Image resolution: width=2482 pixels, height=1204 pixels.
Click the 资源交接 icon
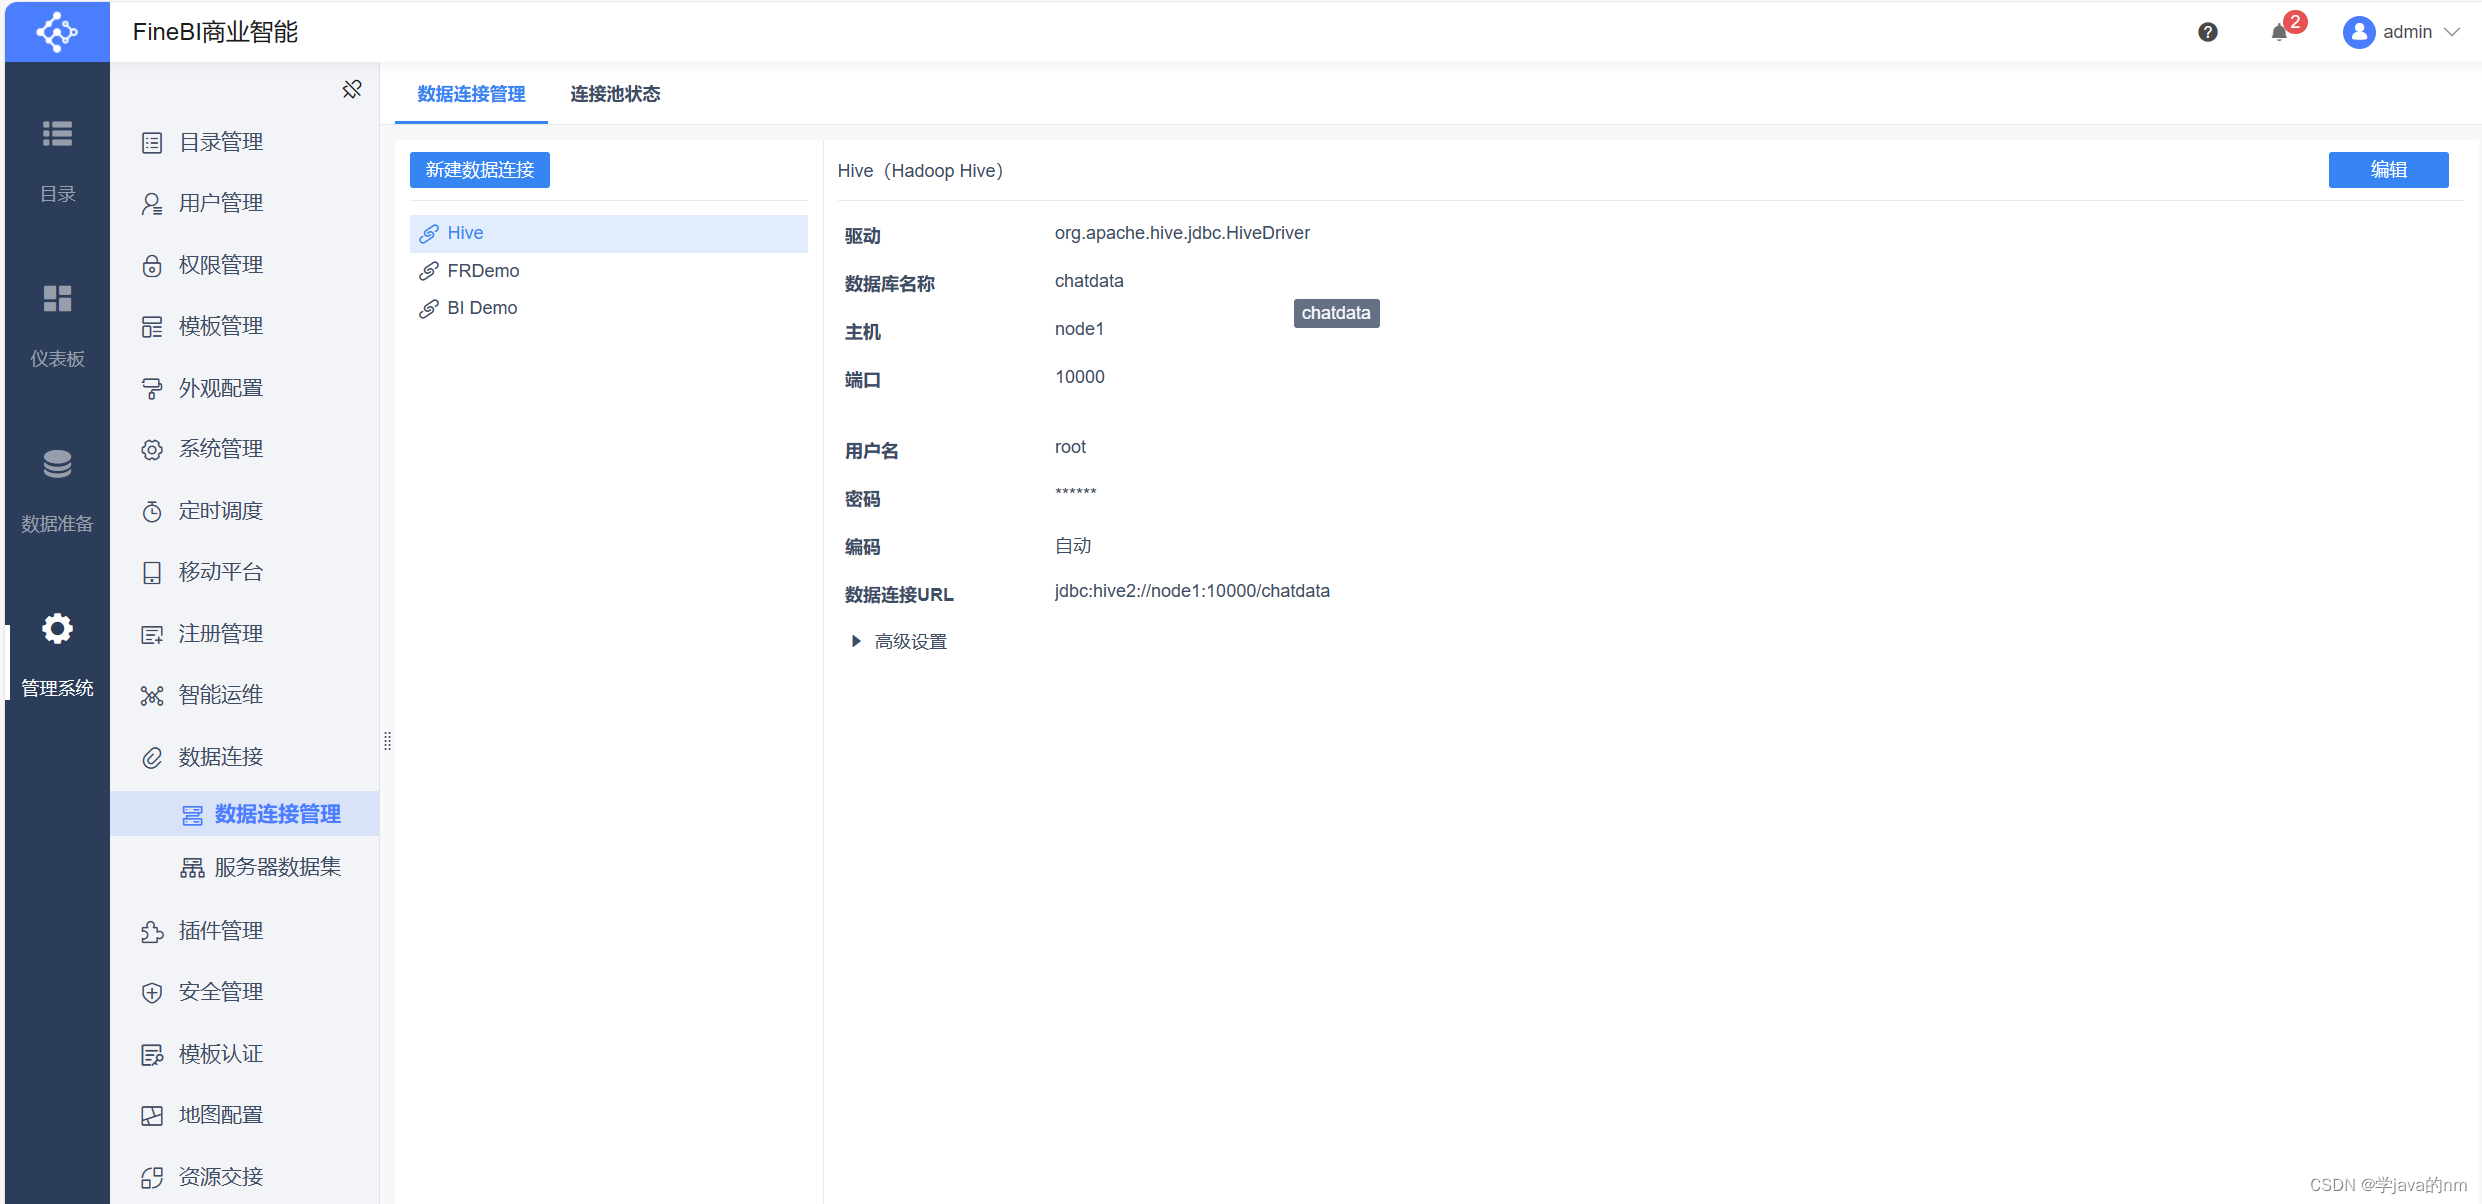coord(152,1178)
